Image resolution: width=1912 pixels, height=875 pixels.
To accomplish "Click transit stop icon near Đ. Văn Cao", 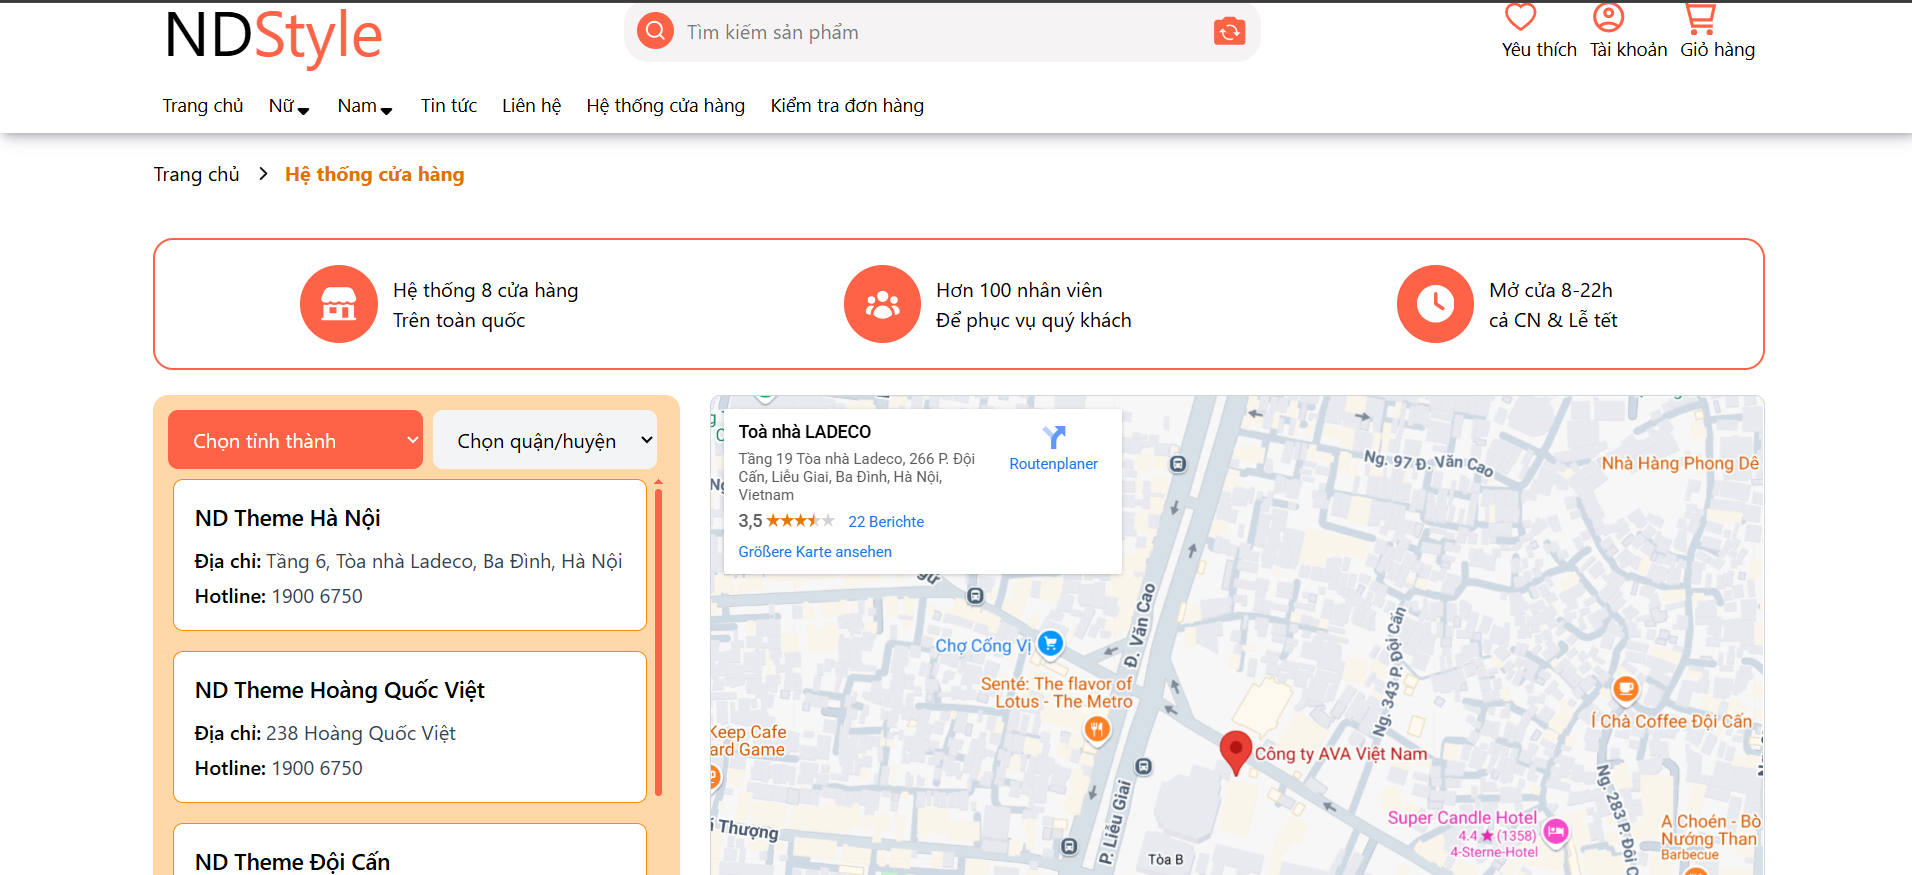I will [x=1178, y=464].
